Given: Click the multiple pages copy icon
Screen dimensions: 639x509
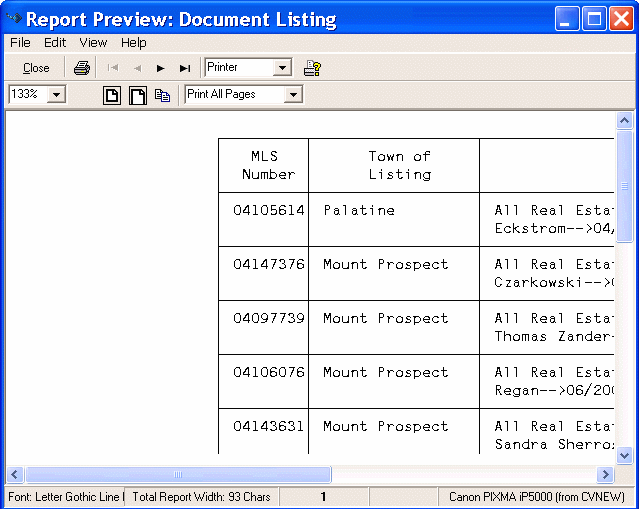Looking at the screenshot, I should coord(162,95).
